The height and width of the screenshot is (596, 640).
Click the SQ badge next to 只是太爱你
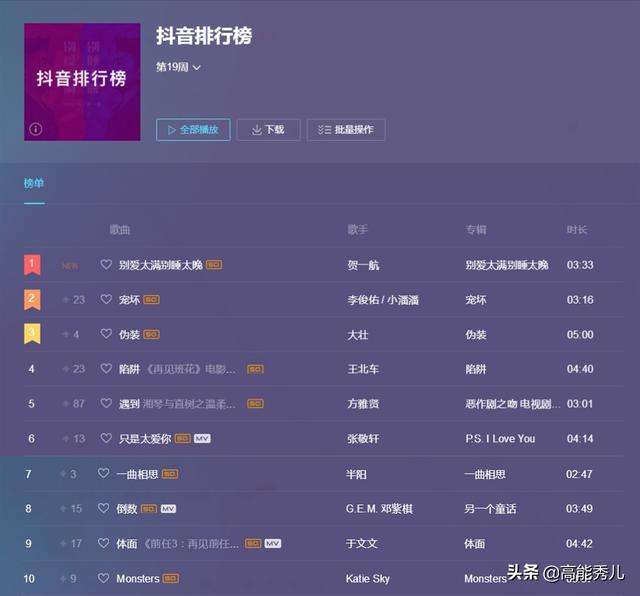click(x=182, y=438)
